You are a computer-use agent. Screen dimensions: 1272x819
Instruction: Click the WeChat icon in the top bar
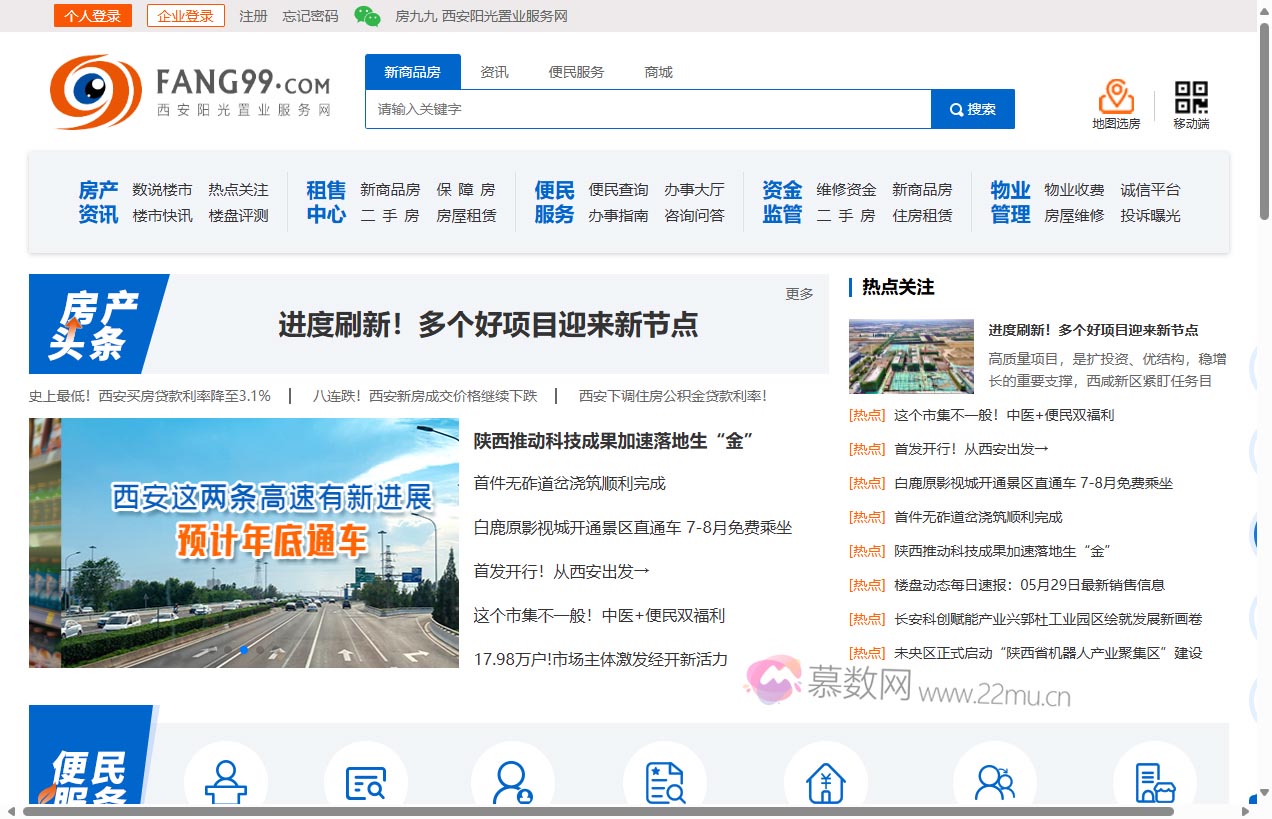tap(367, 16)
